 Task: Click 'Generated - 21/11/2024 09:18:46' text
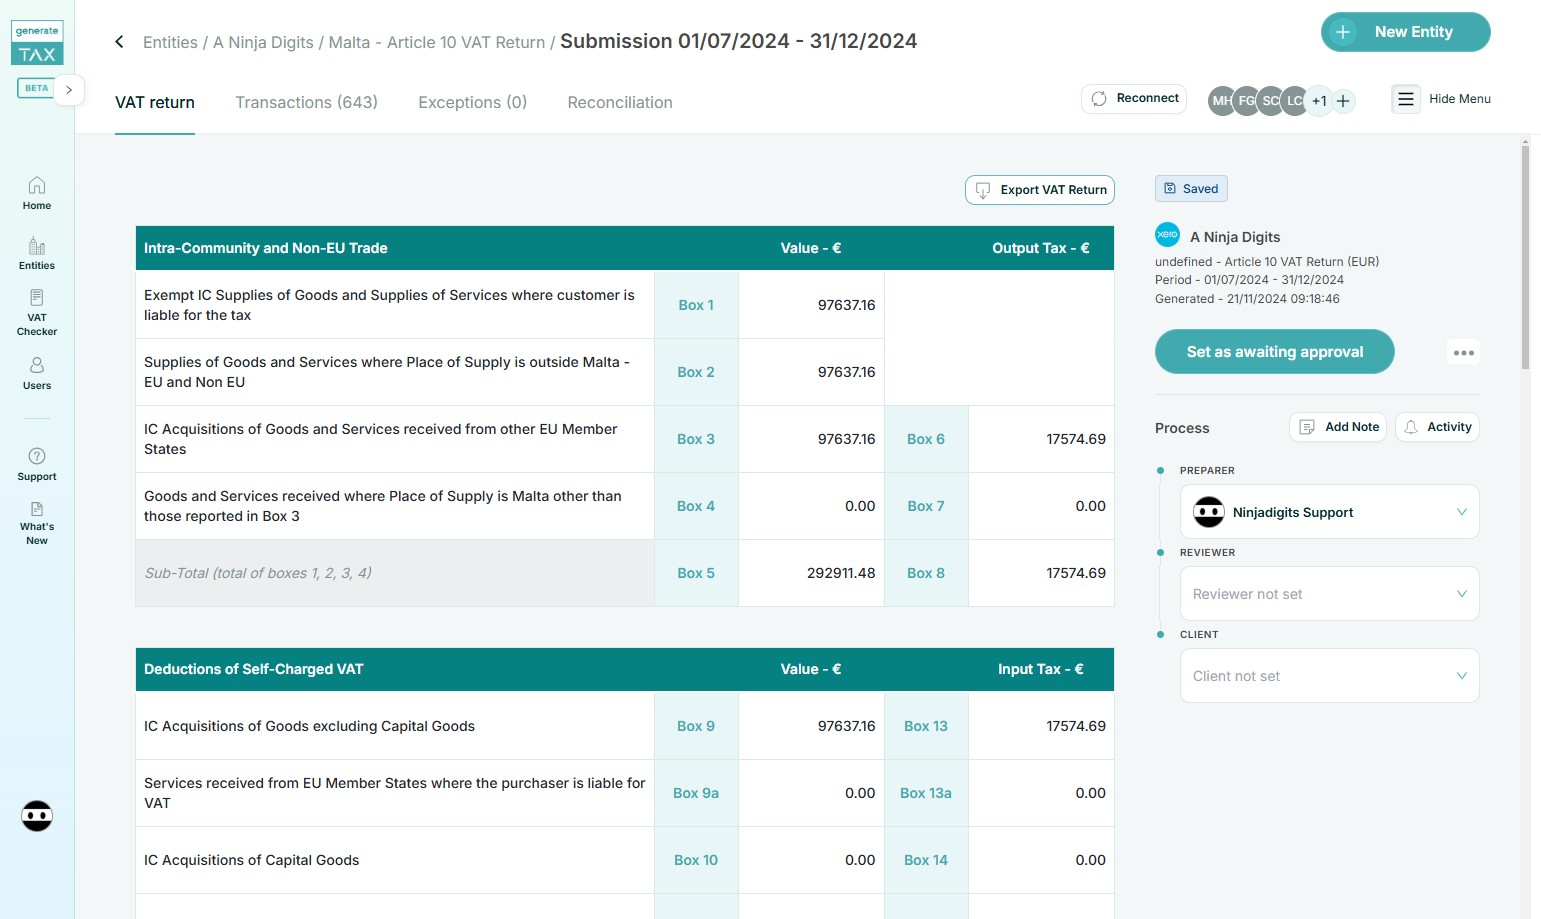click(1247, 299)
